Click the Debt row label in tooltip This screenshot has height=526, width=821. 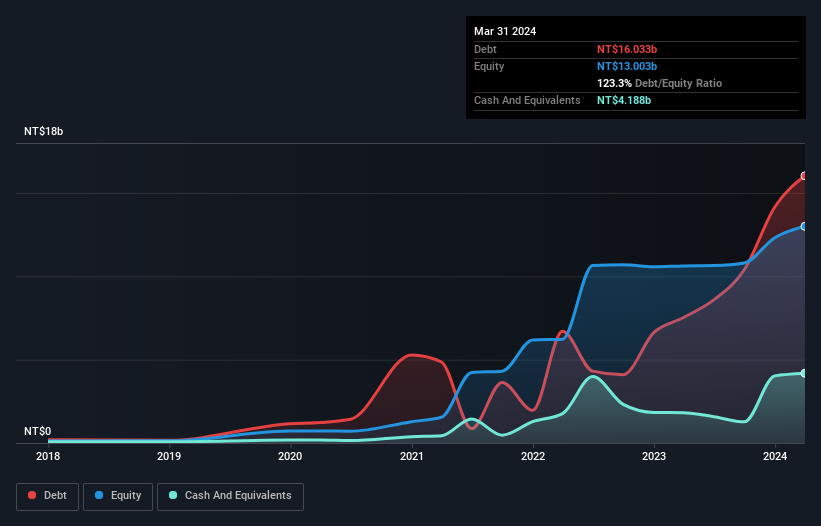pos(485,49)
